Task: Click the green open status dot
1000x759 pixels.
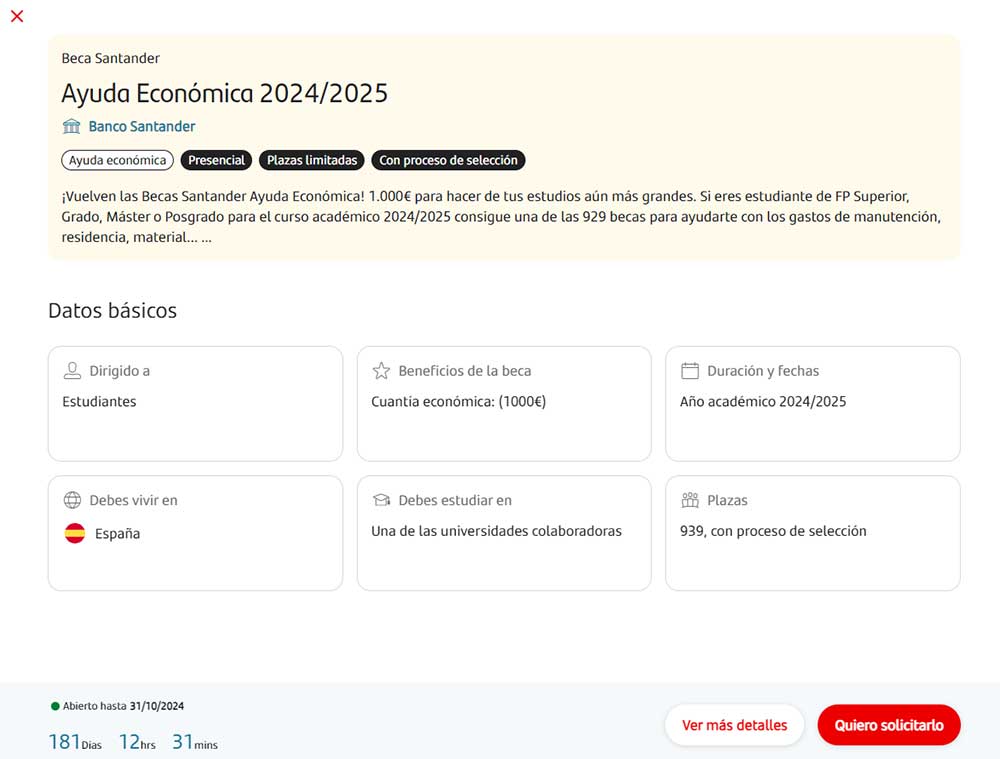Action: pos(55,706)
